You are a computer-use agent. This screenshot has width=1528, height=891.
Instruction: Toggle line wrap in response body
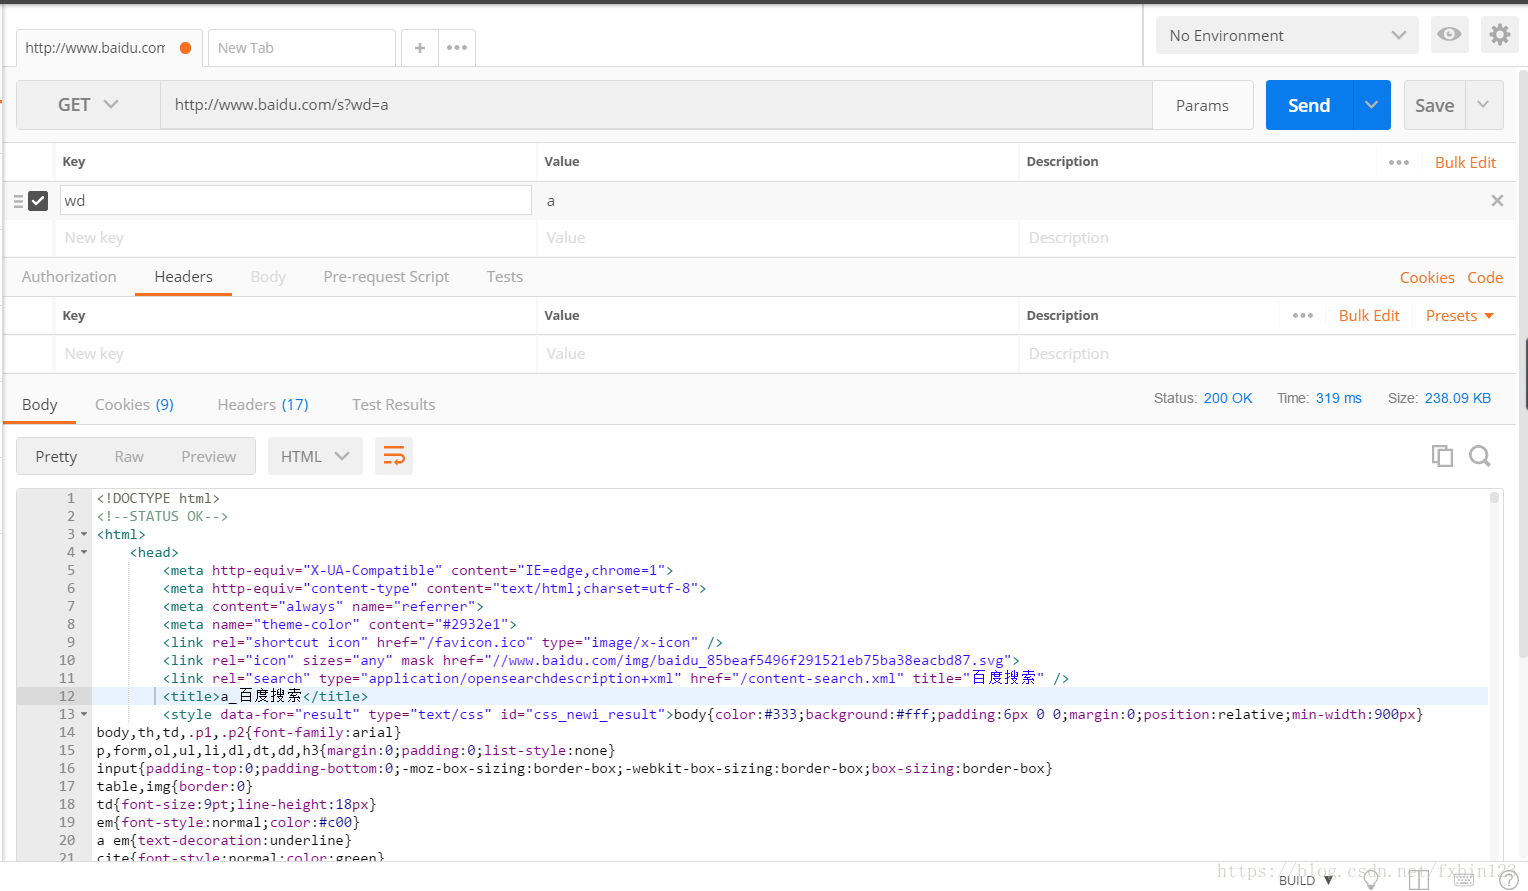tap(394, 456)
